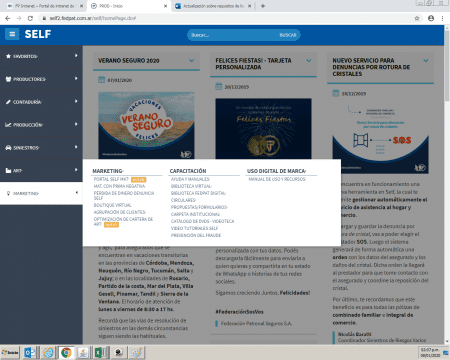The width and height of the screenshot is (450, 360).
Task: Select Productores in the sidebar
Action: [41, 79]
